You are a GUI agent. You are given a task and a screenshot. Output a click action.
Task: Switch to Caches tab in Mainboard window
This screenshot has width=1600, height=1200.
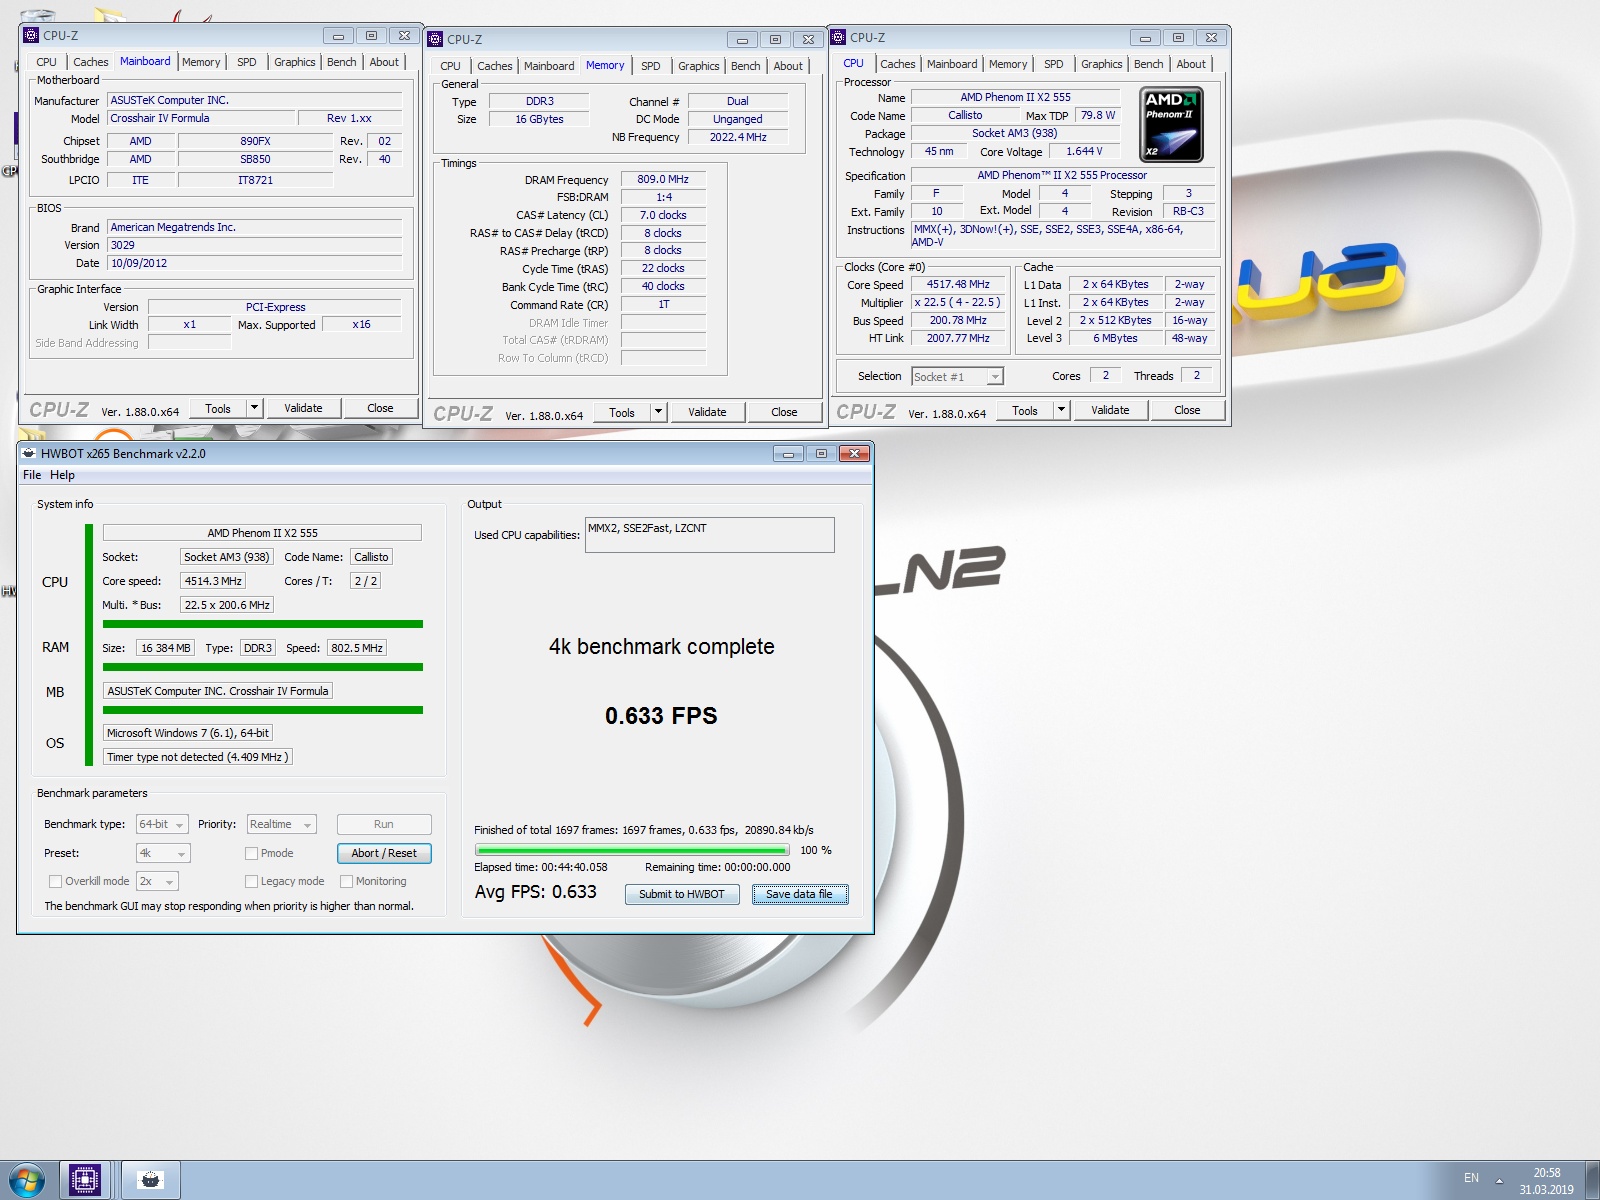coord(90,62)
